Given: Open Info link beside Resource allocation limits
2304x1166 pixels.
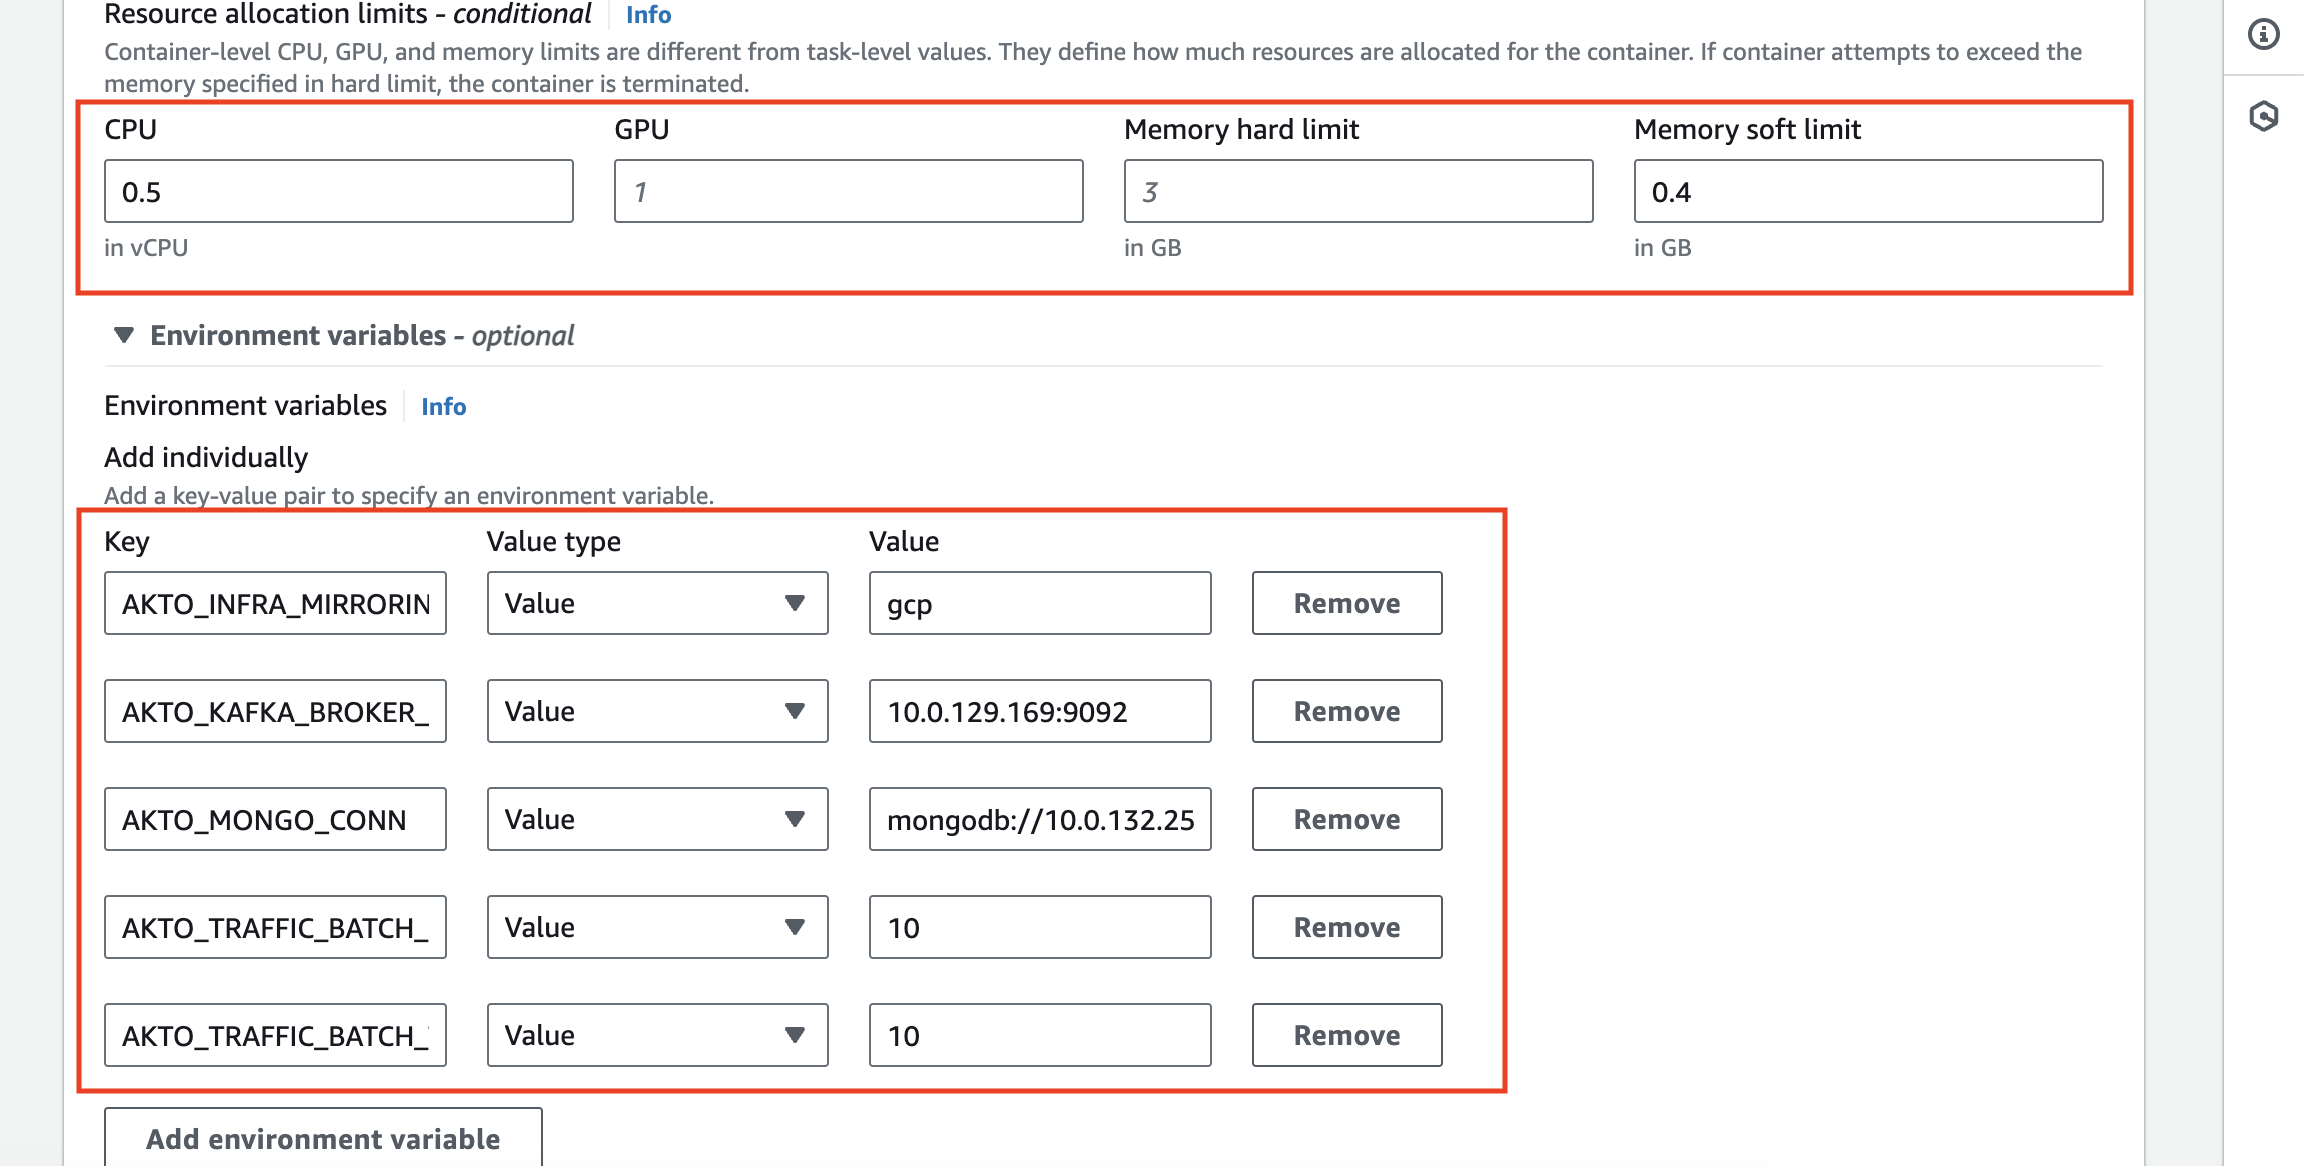Looking at the screenshot, I should [646, 15].
